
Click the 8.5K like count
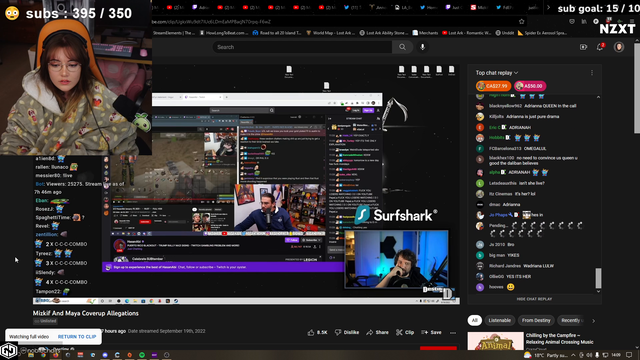(322, 332)
